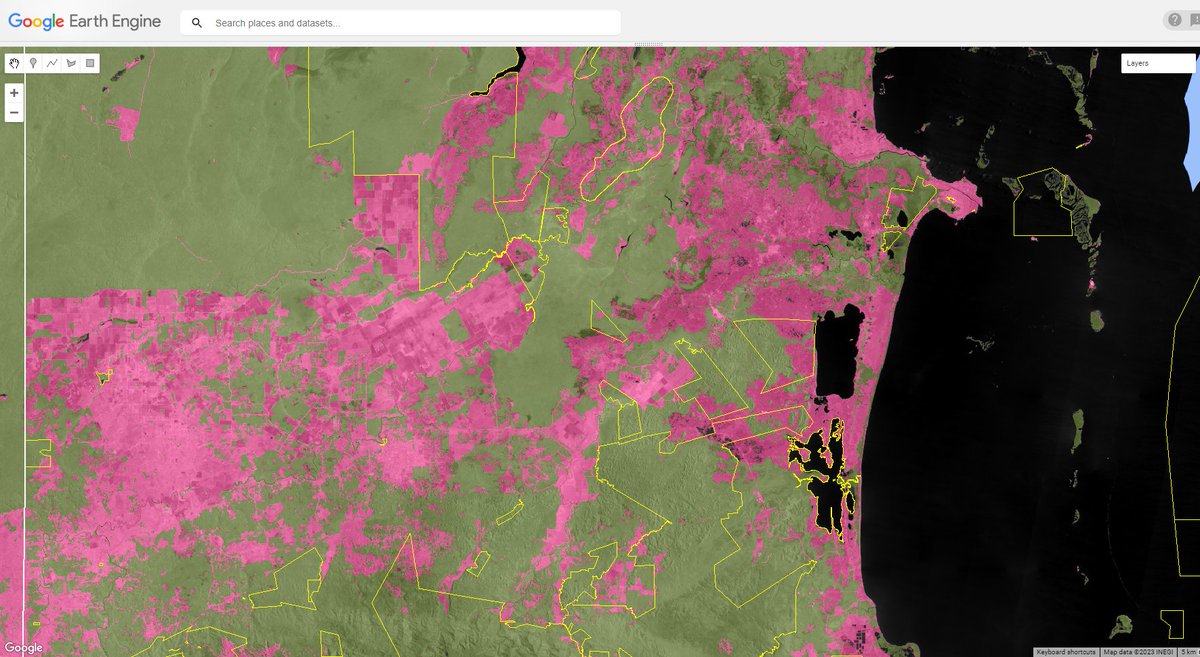Select the add marker tool
The width and height of the screenshot is (1200, 657).
[33, 63]
